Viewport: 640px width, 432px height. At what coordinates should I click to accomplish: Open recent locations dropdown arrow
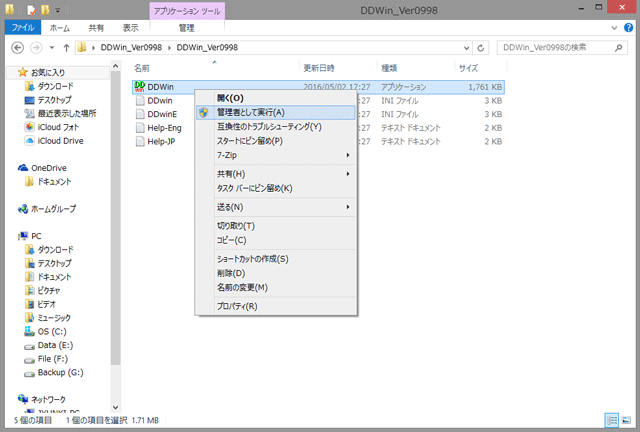(x=52, y=48)
